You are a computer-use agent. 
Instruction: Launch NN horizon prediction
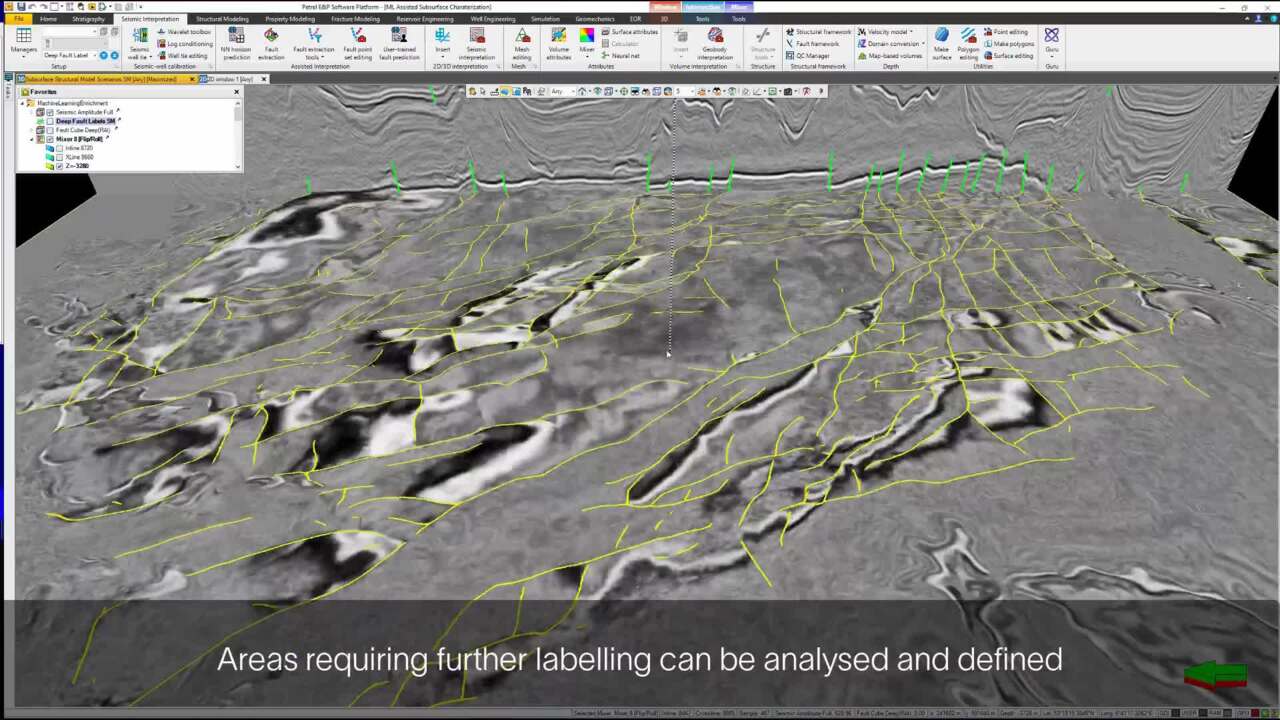click(x=236, y=44)
